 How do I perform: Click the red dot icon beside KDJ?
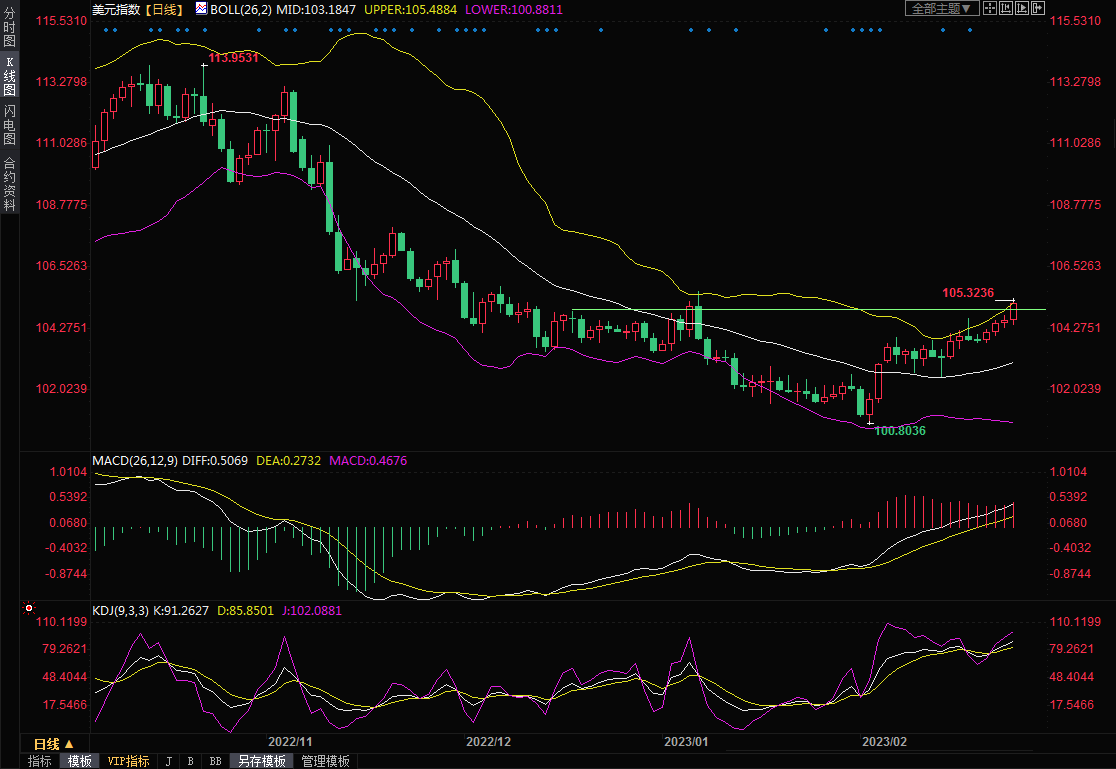28,608
